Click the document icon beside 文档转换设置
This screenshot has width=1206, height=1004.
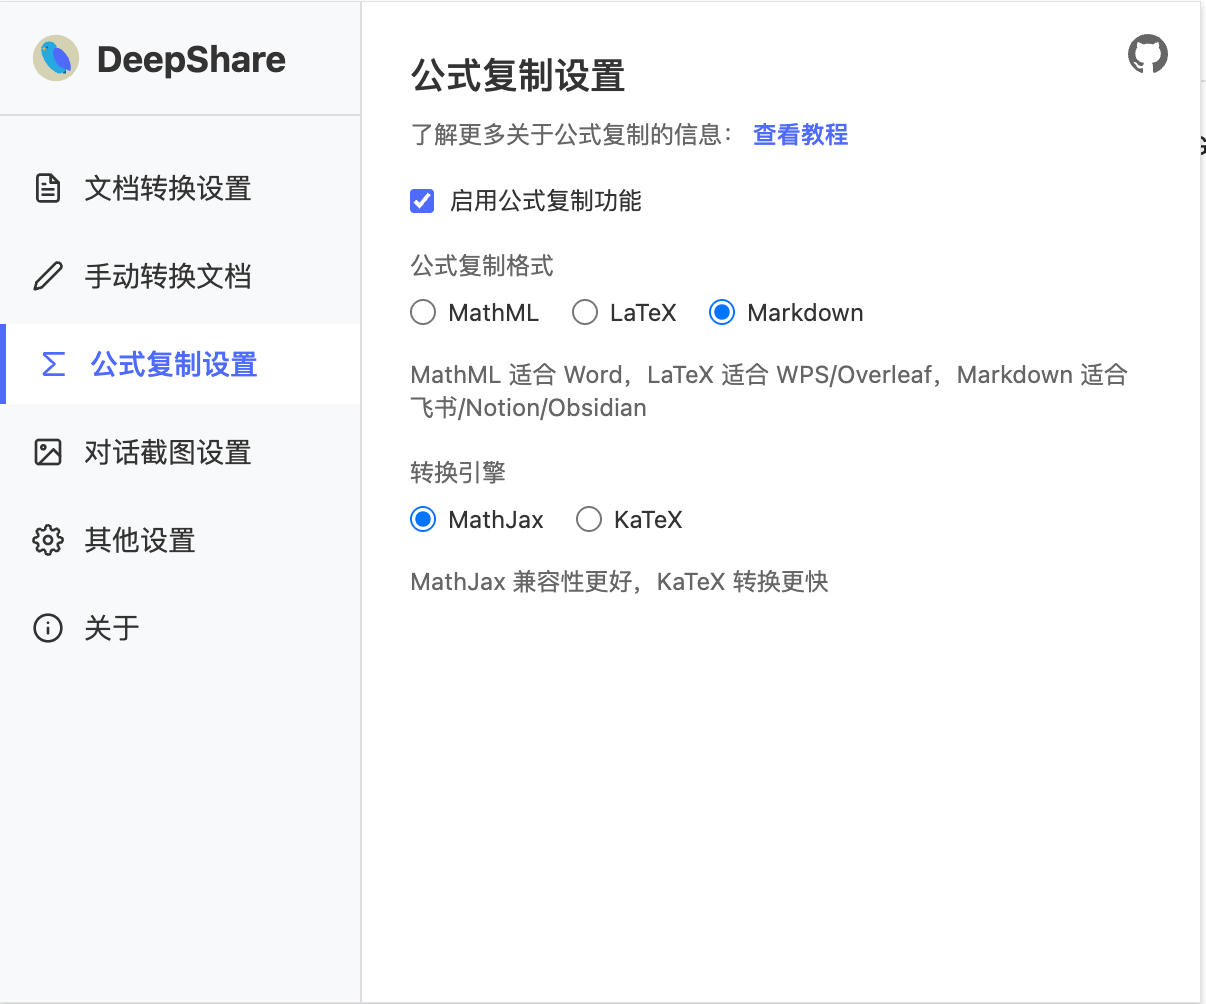(x=48, y=188)
